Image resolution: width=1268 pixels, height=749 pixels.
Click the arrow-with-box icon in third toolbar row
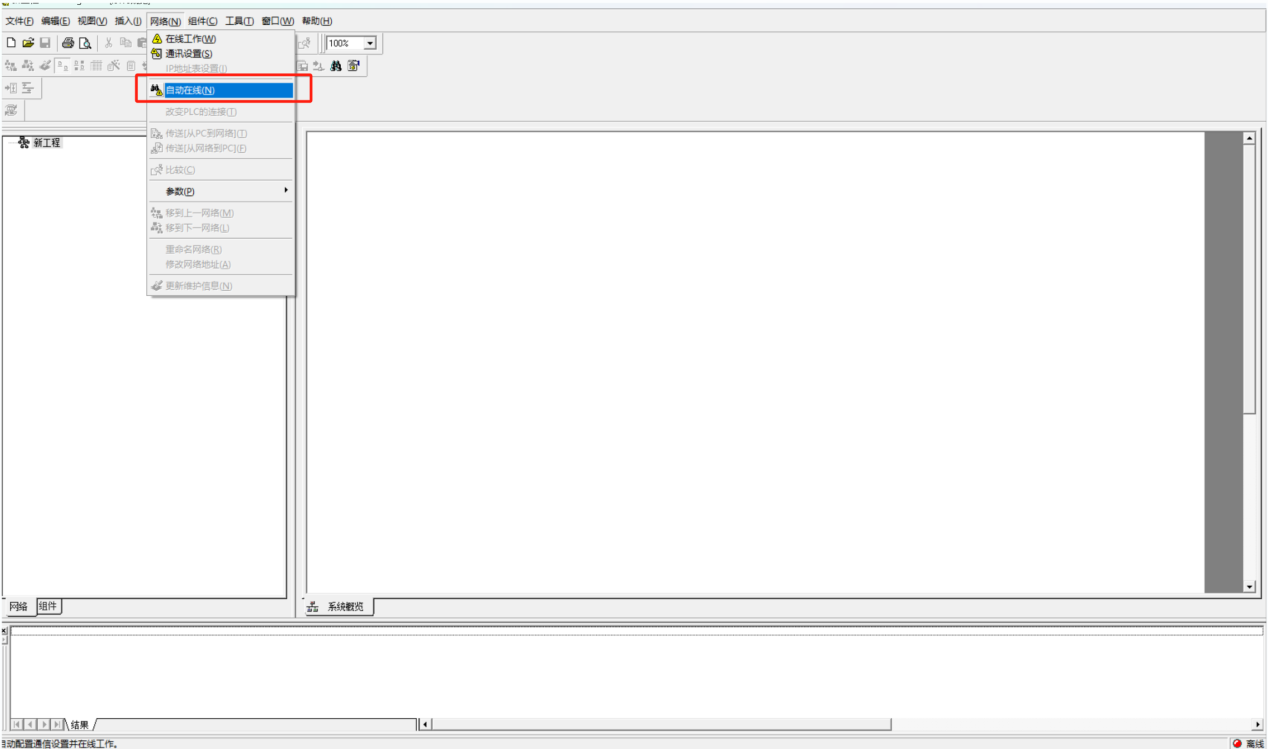pyautogui.click(x=11, y=88)
